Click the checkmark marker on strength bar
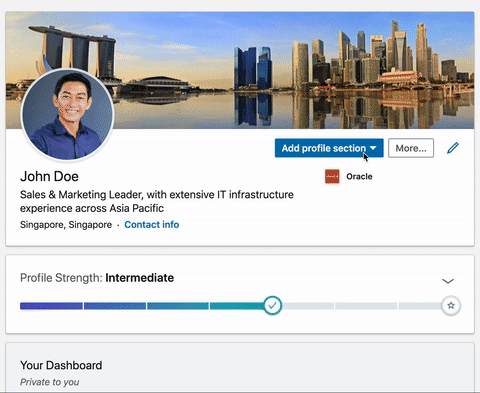Screen dimensions: 480x393 tap(272, 305)
